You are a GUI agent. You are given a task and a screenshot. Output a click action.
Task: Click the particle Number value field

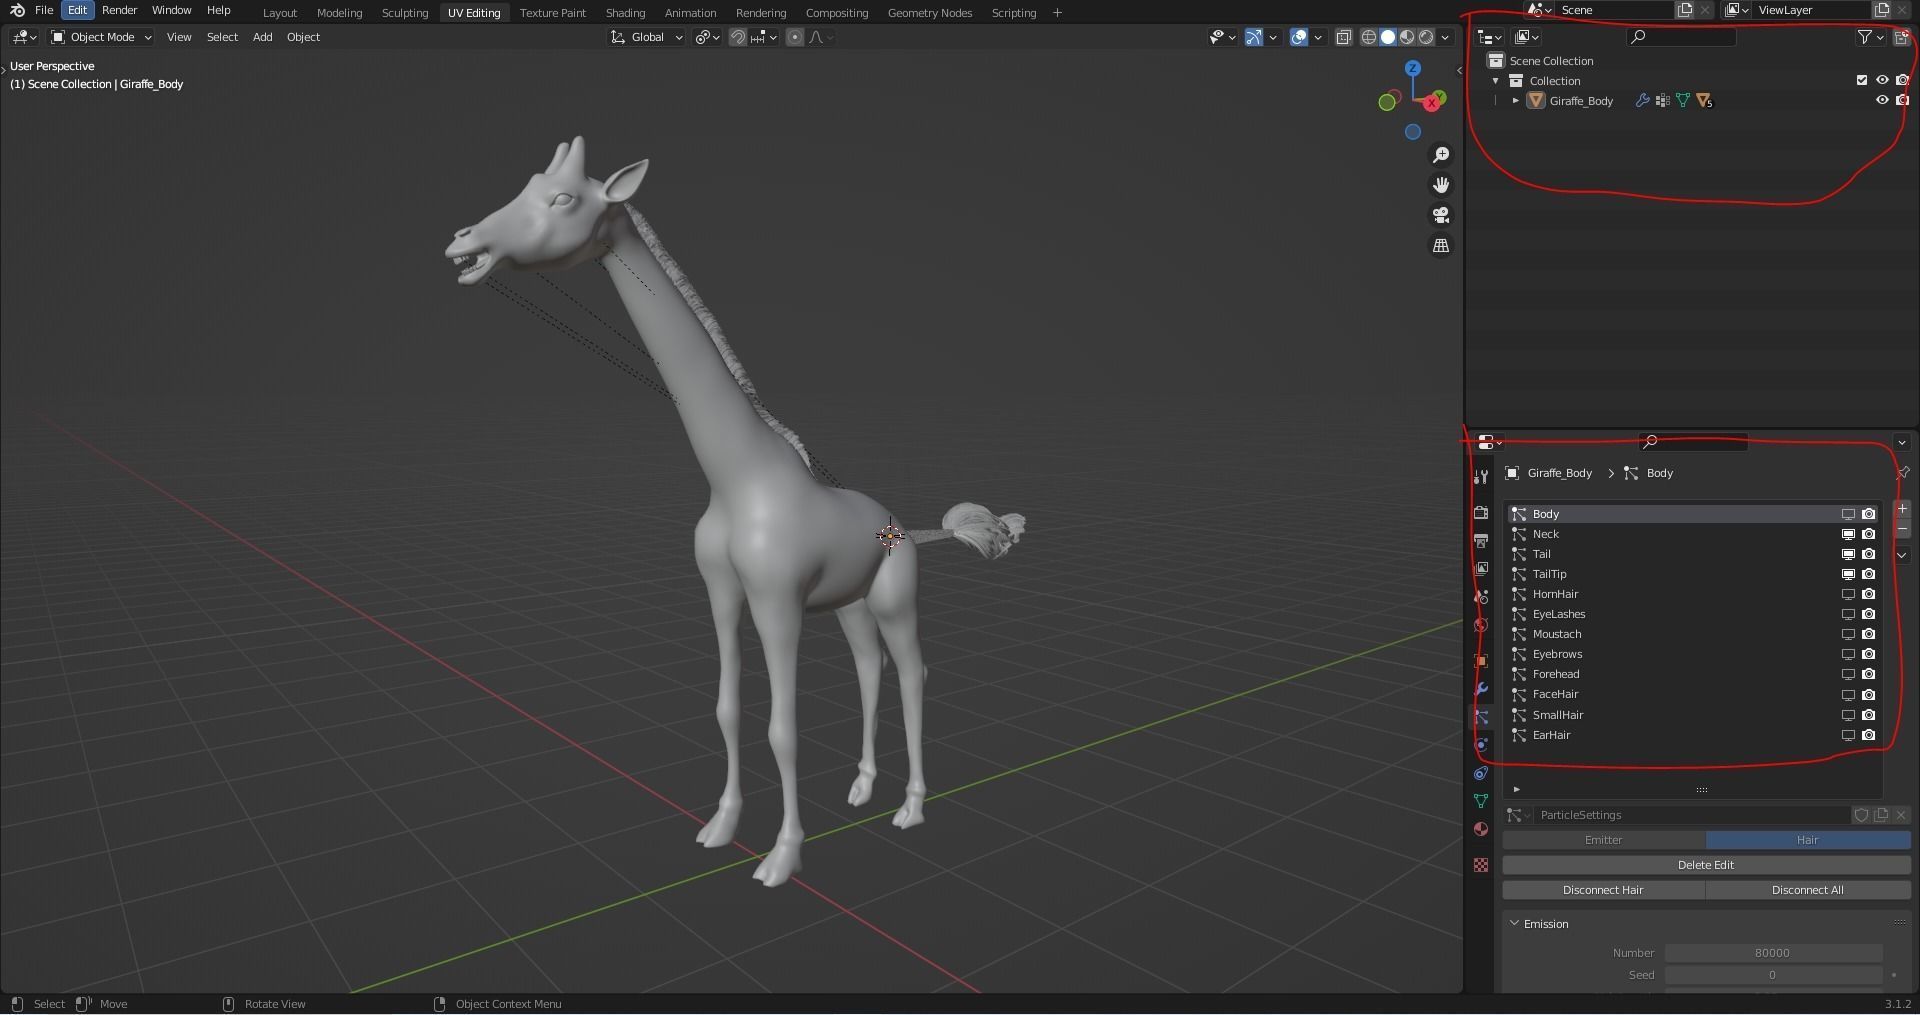1773,953
